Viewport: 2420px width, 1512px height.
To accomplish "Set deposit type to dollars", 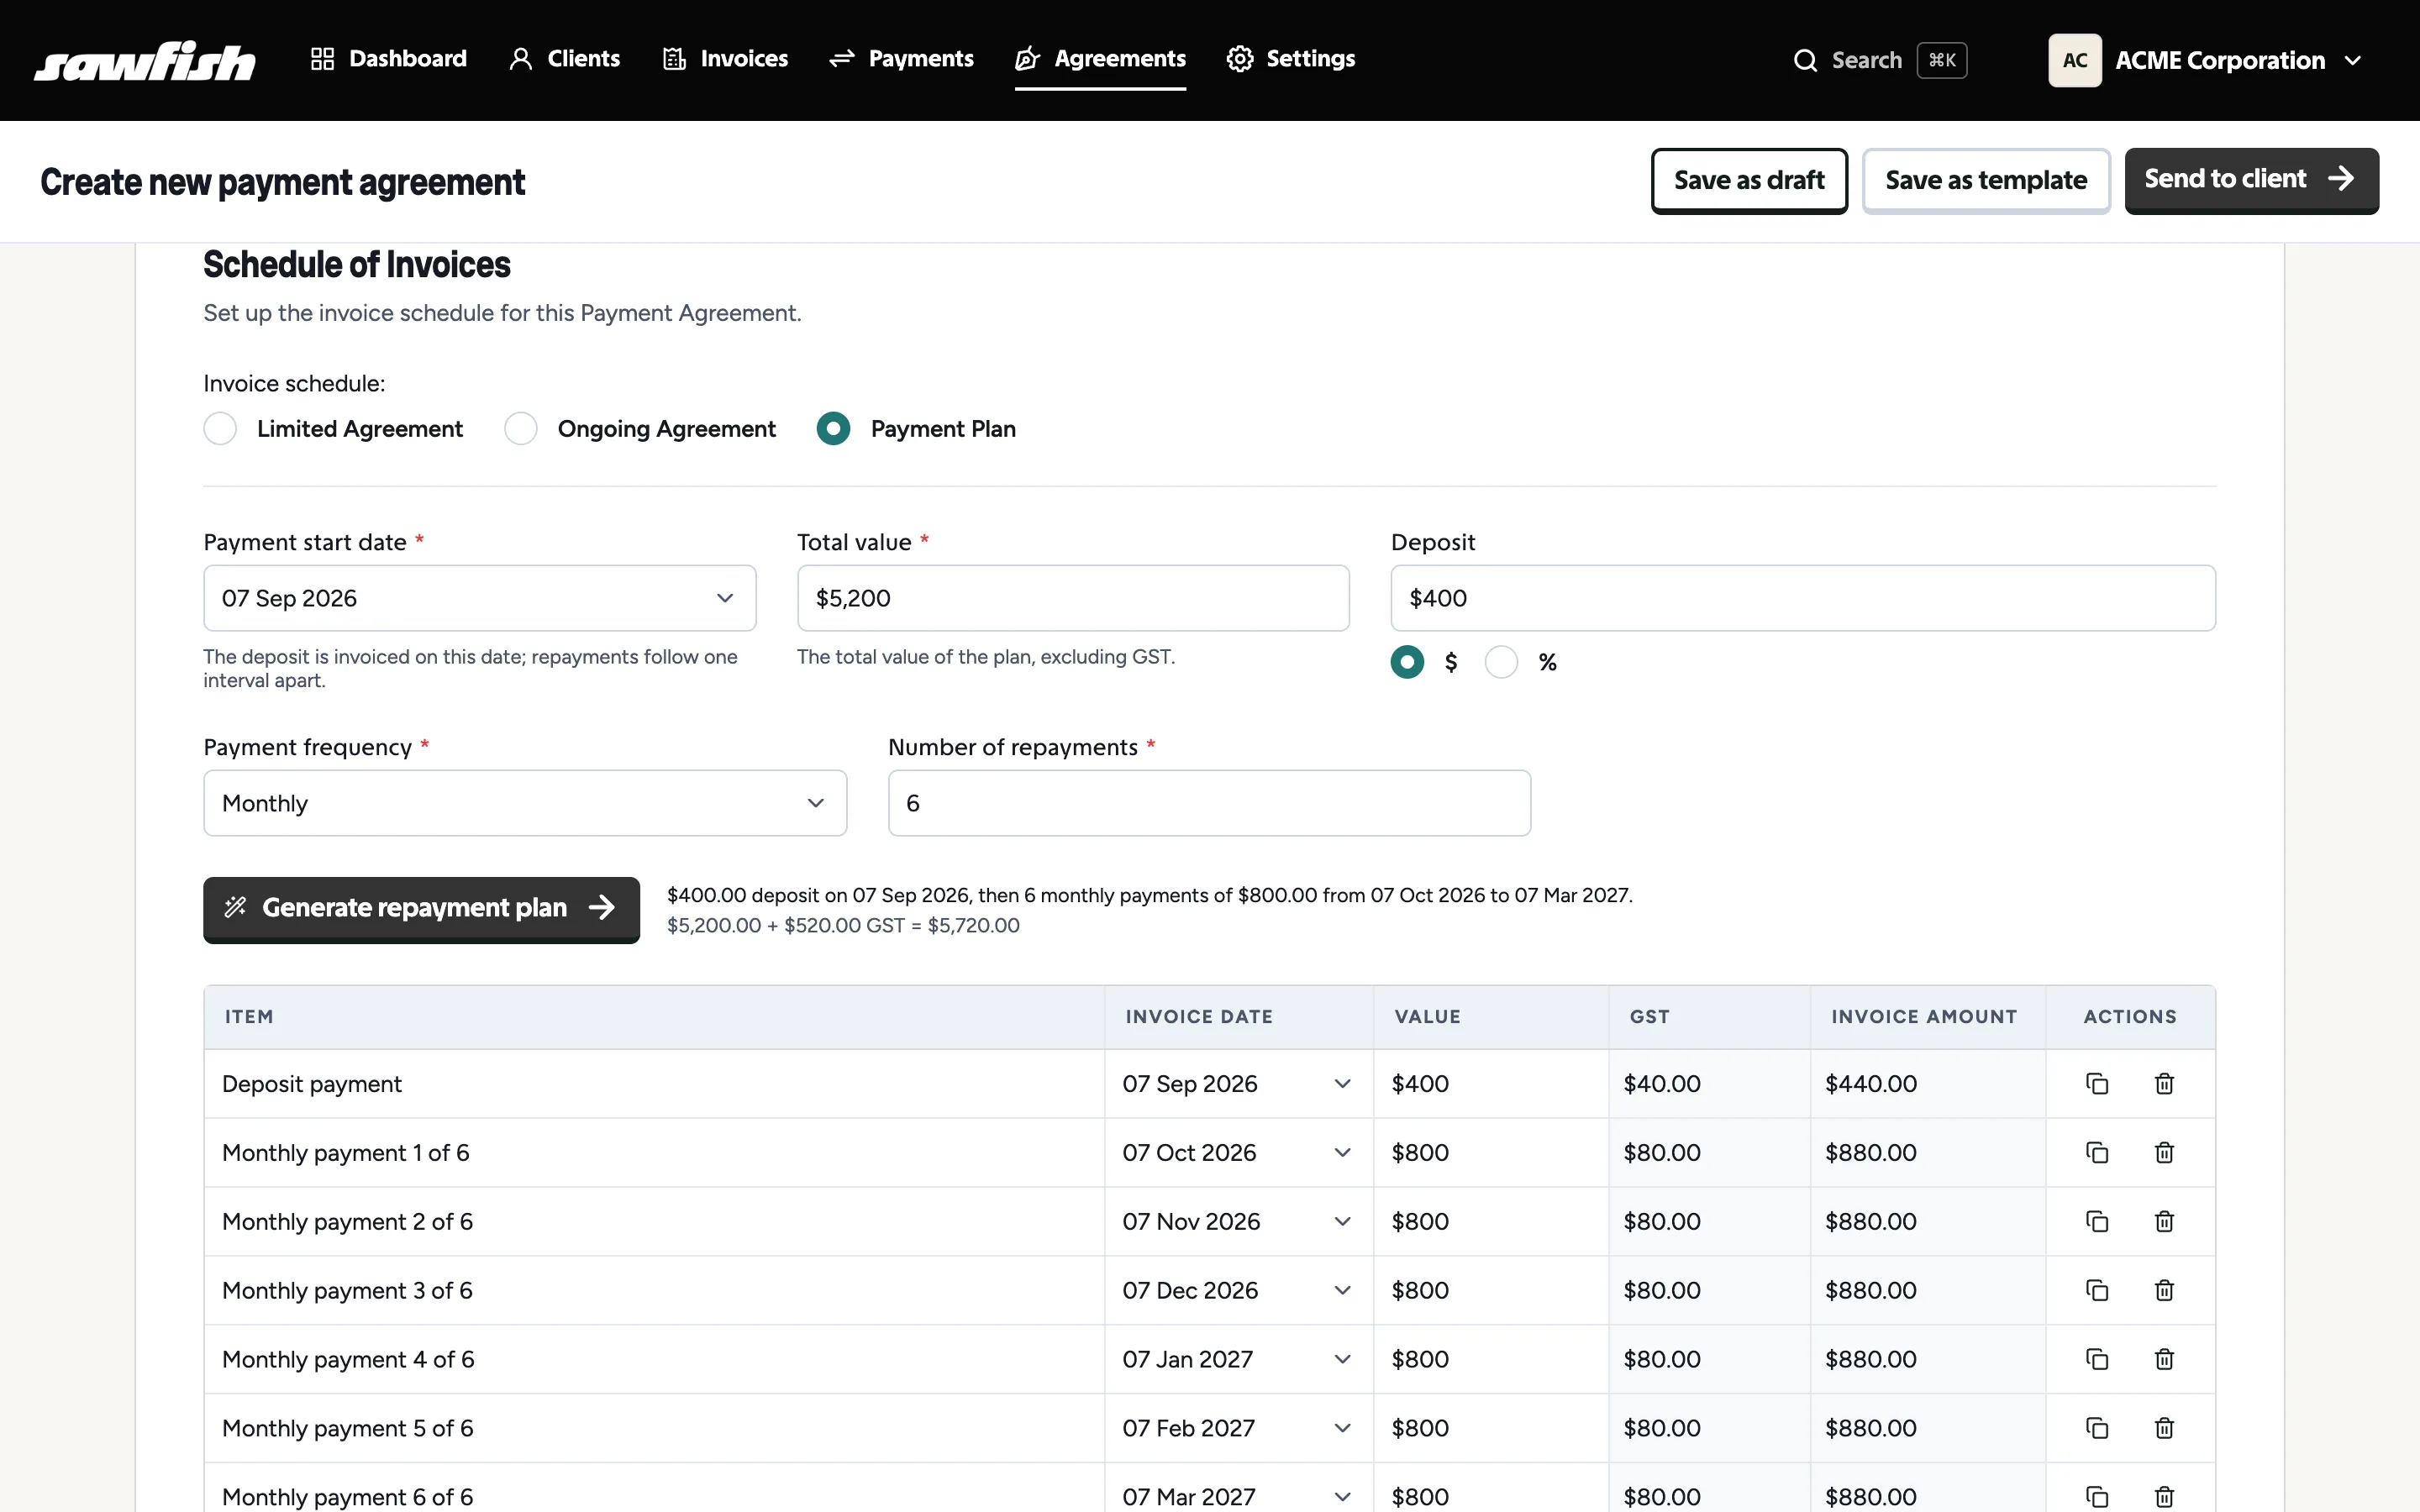I will pyautogui.click(x=1407, y=662).
